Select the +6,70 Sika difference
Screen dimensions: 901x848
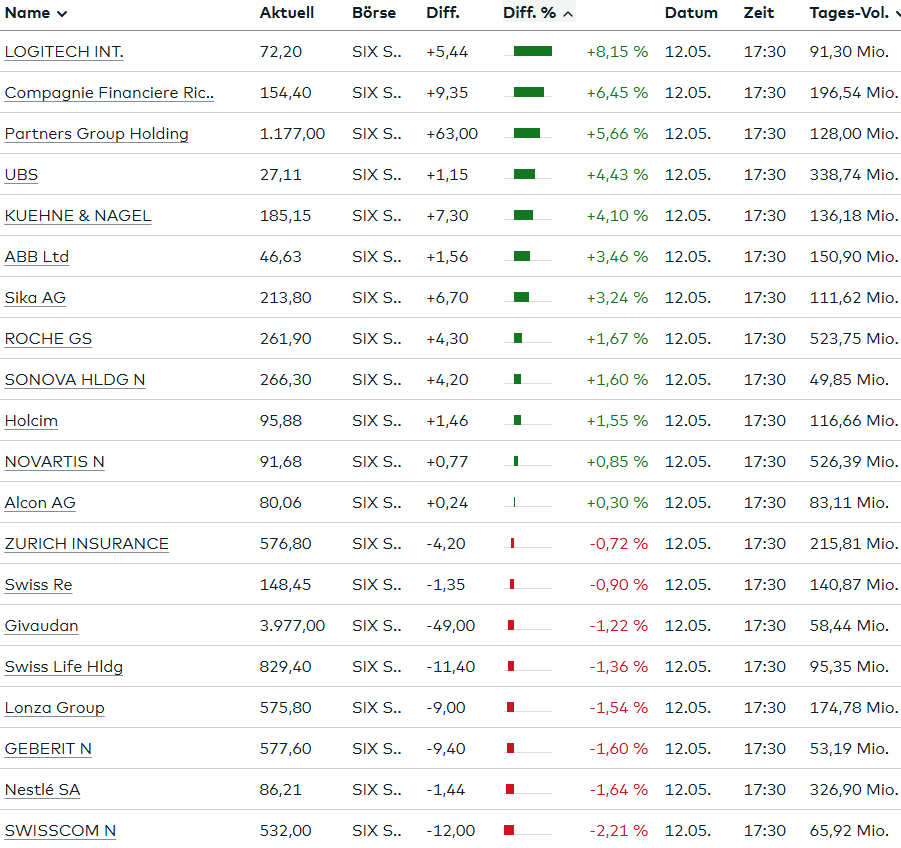(448, 298)
